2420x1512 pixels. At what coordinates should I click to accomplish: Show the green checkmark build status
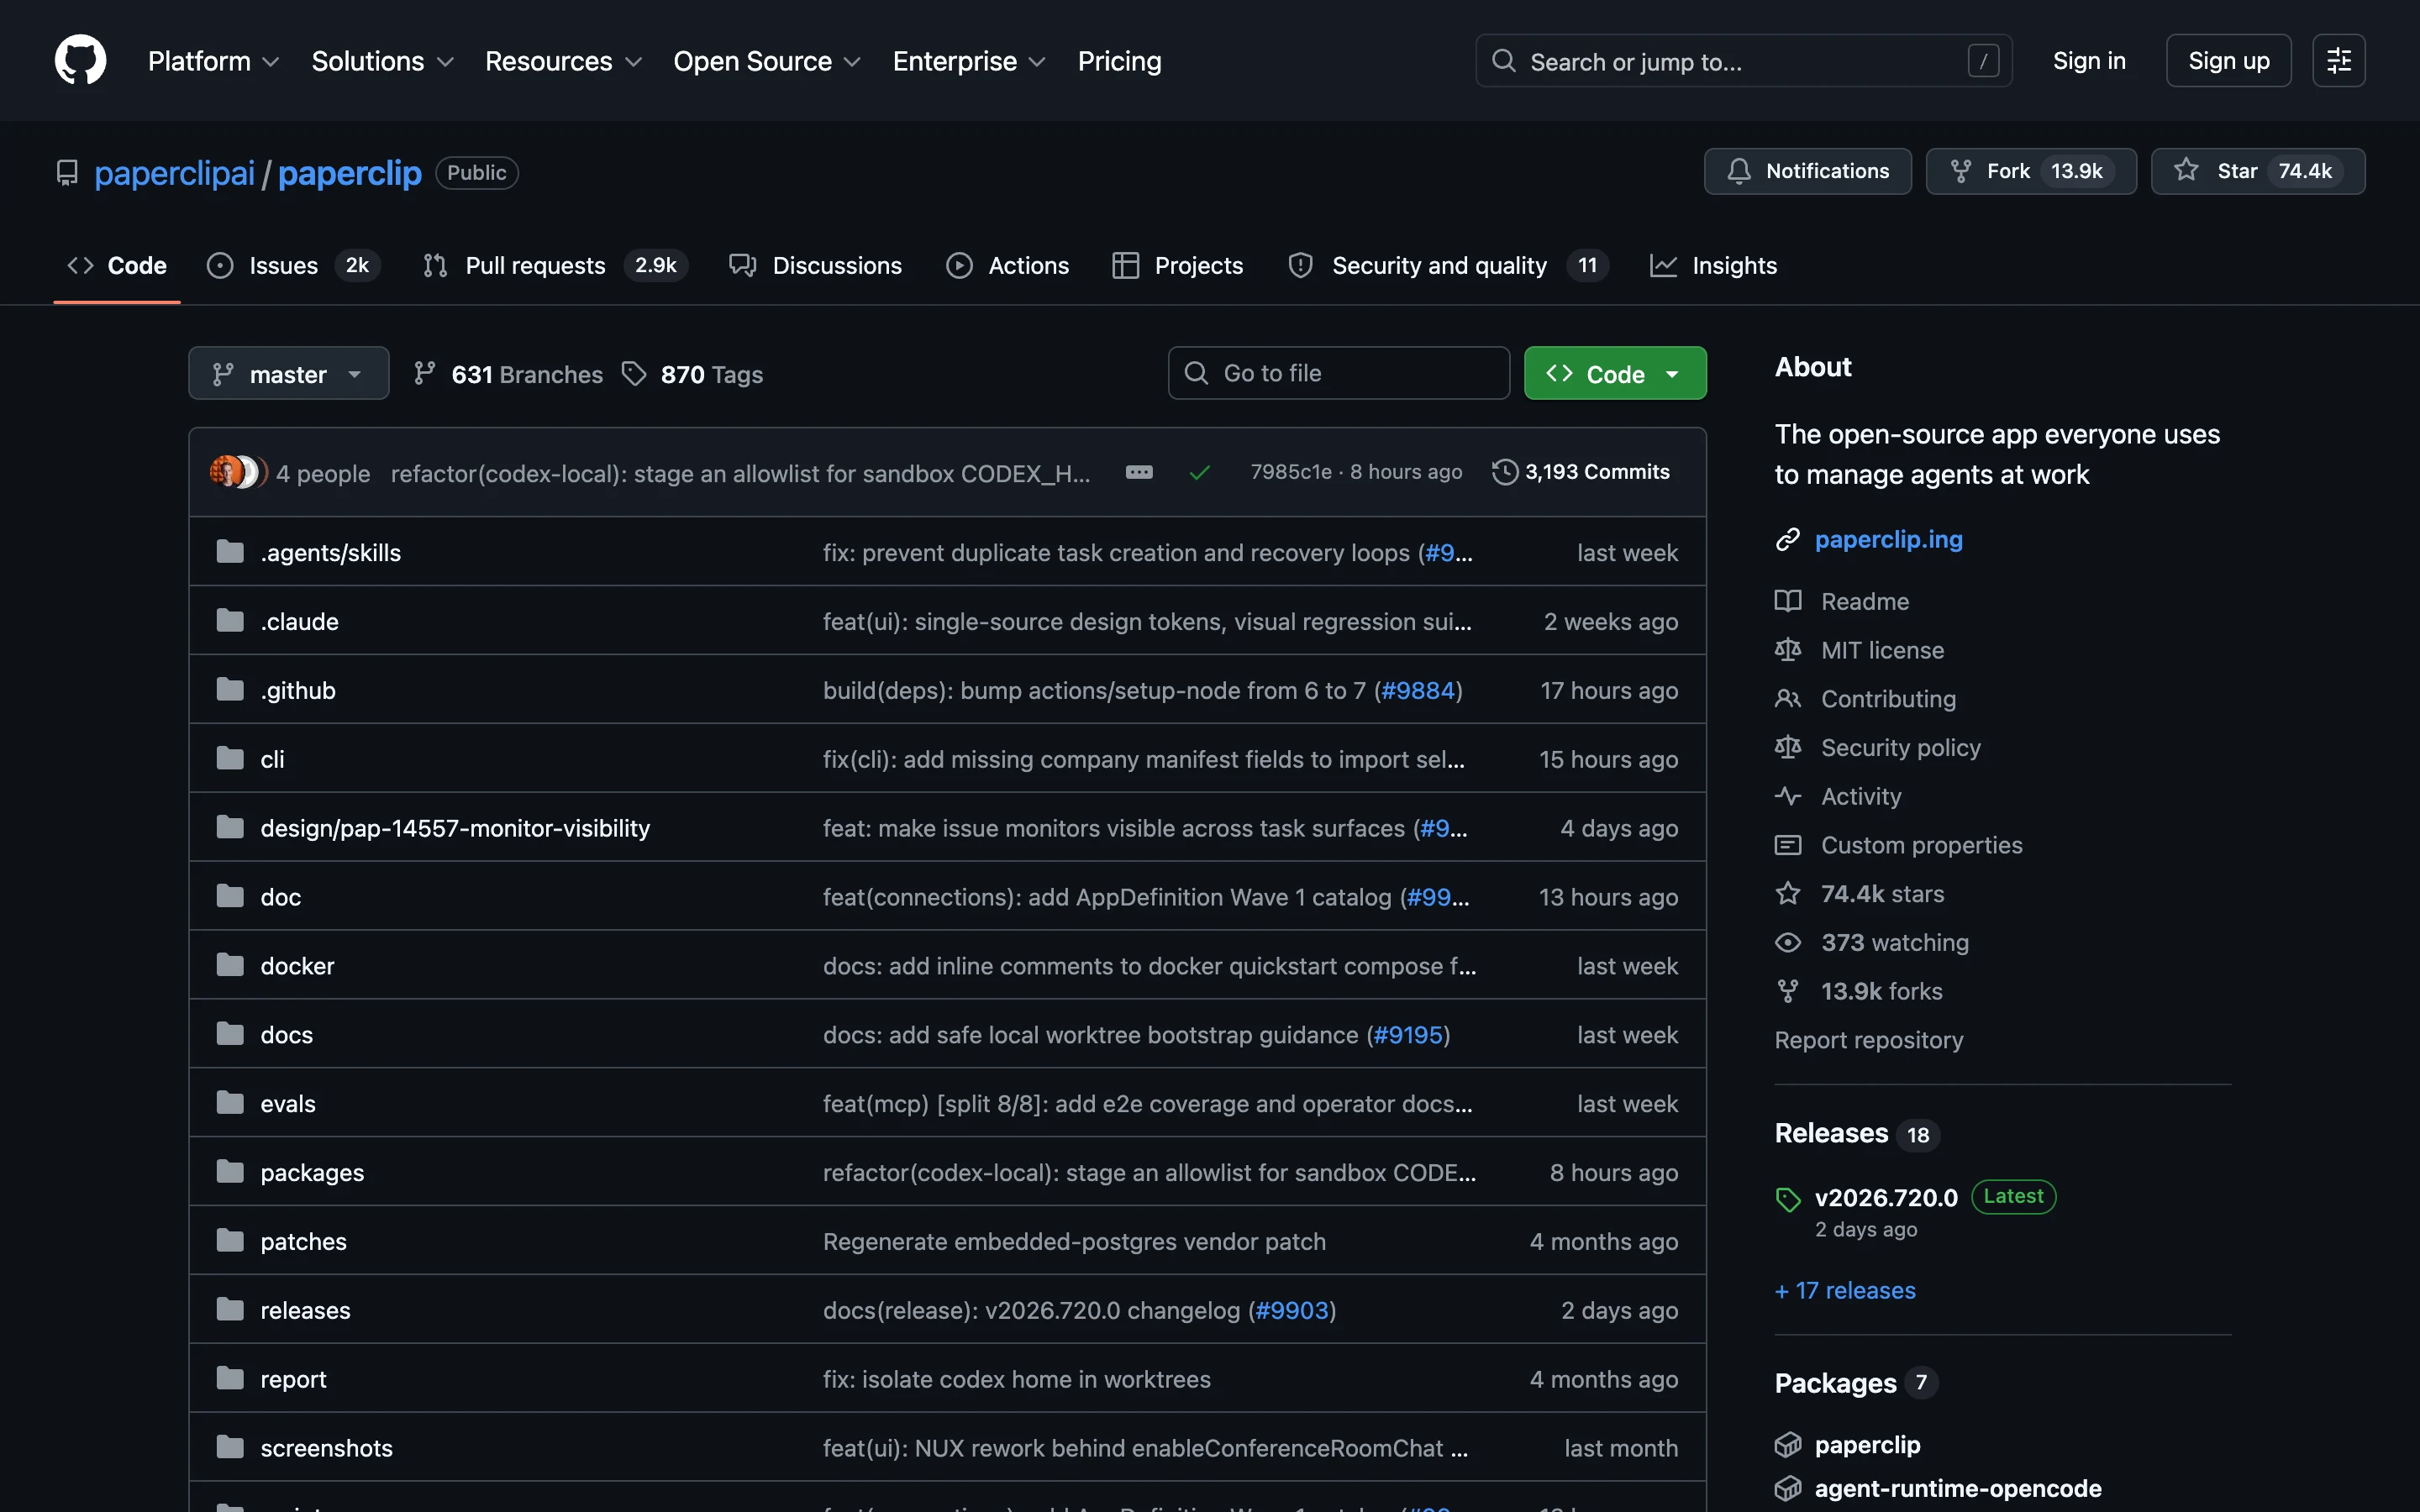1199,472
